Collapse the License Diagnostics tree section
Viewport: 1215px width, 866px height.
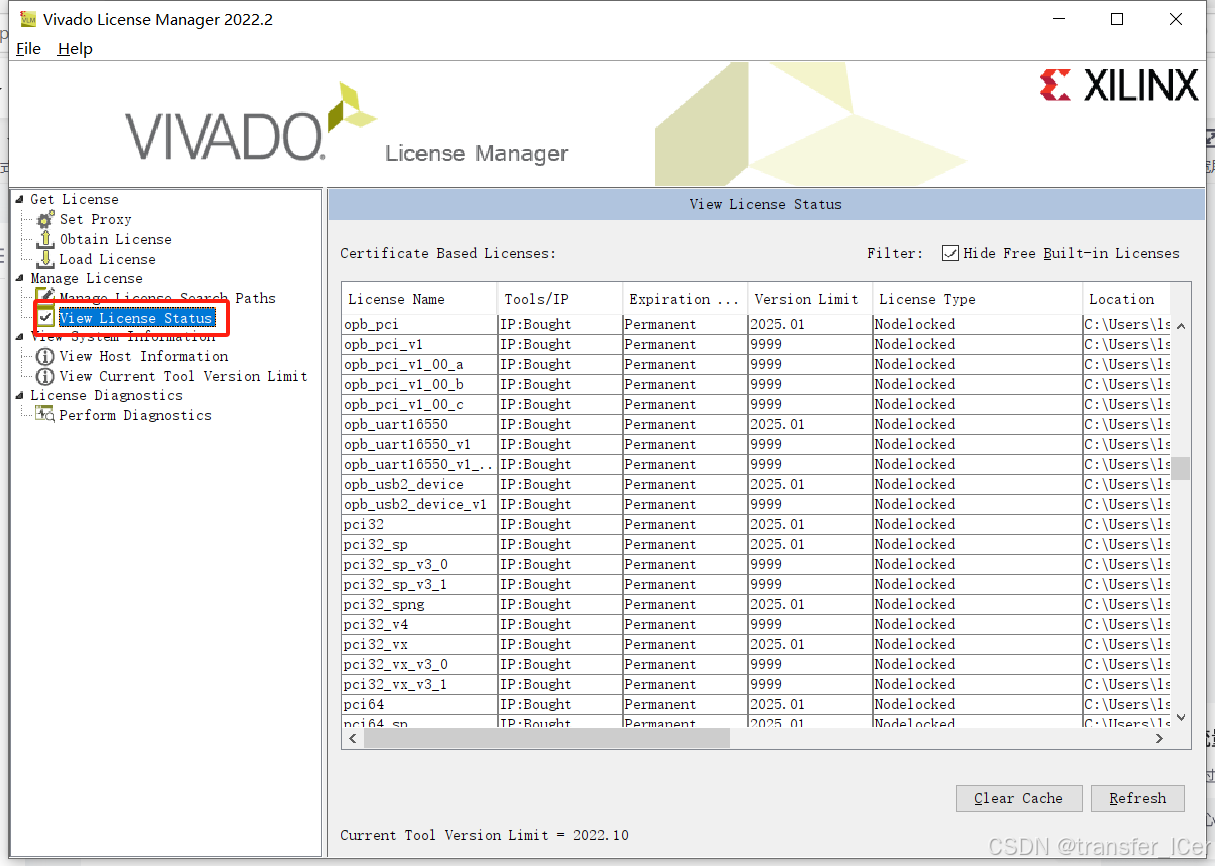pyautogui.click(x=20, y=395)
